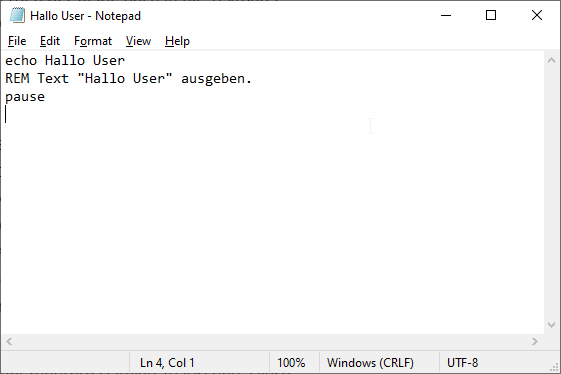561x374 pixels.
Task: Click the UTF-8 encoding indicator
Action: [x=462, y=363]
